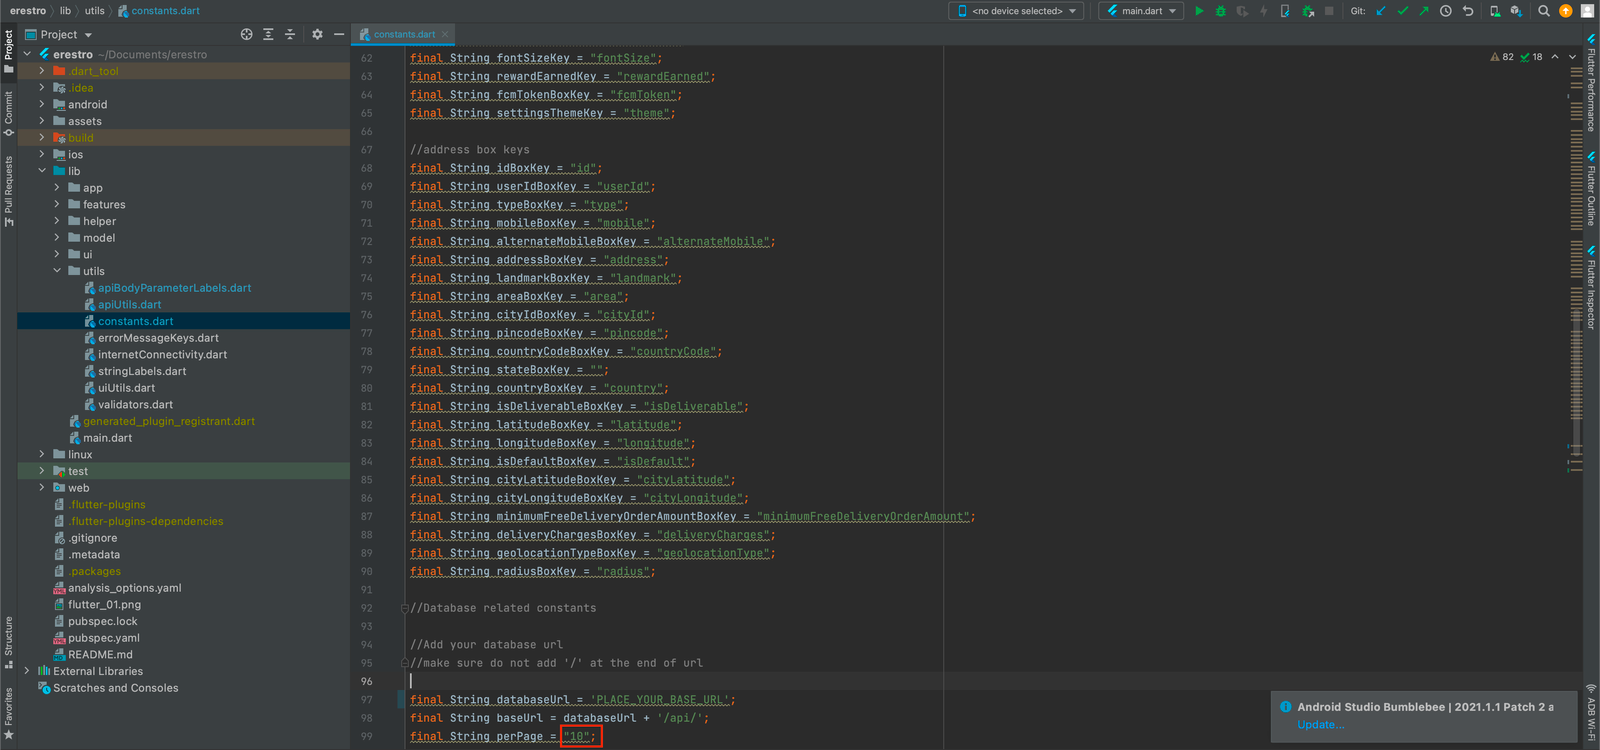
Task: Commit changes using the Git checkmark icon
Action: pyautogui.click(x=1402, y=11)
